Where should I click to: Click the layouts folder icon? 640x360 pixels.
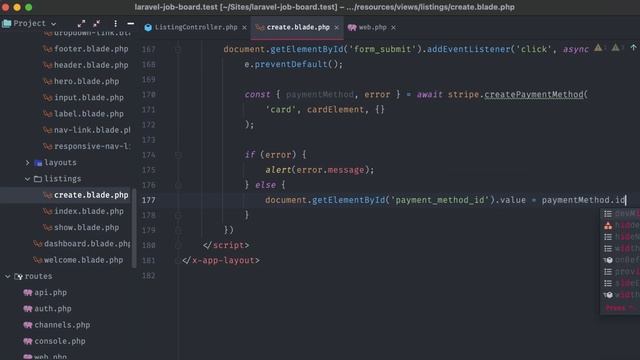(x=38, y=163)
